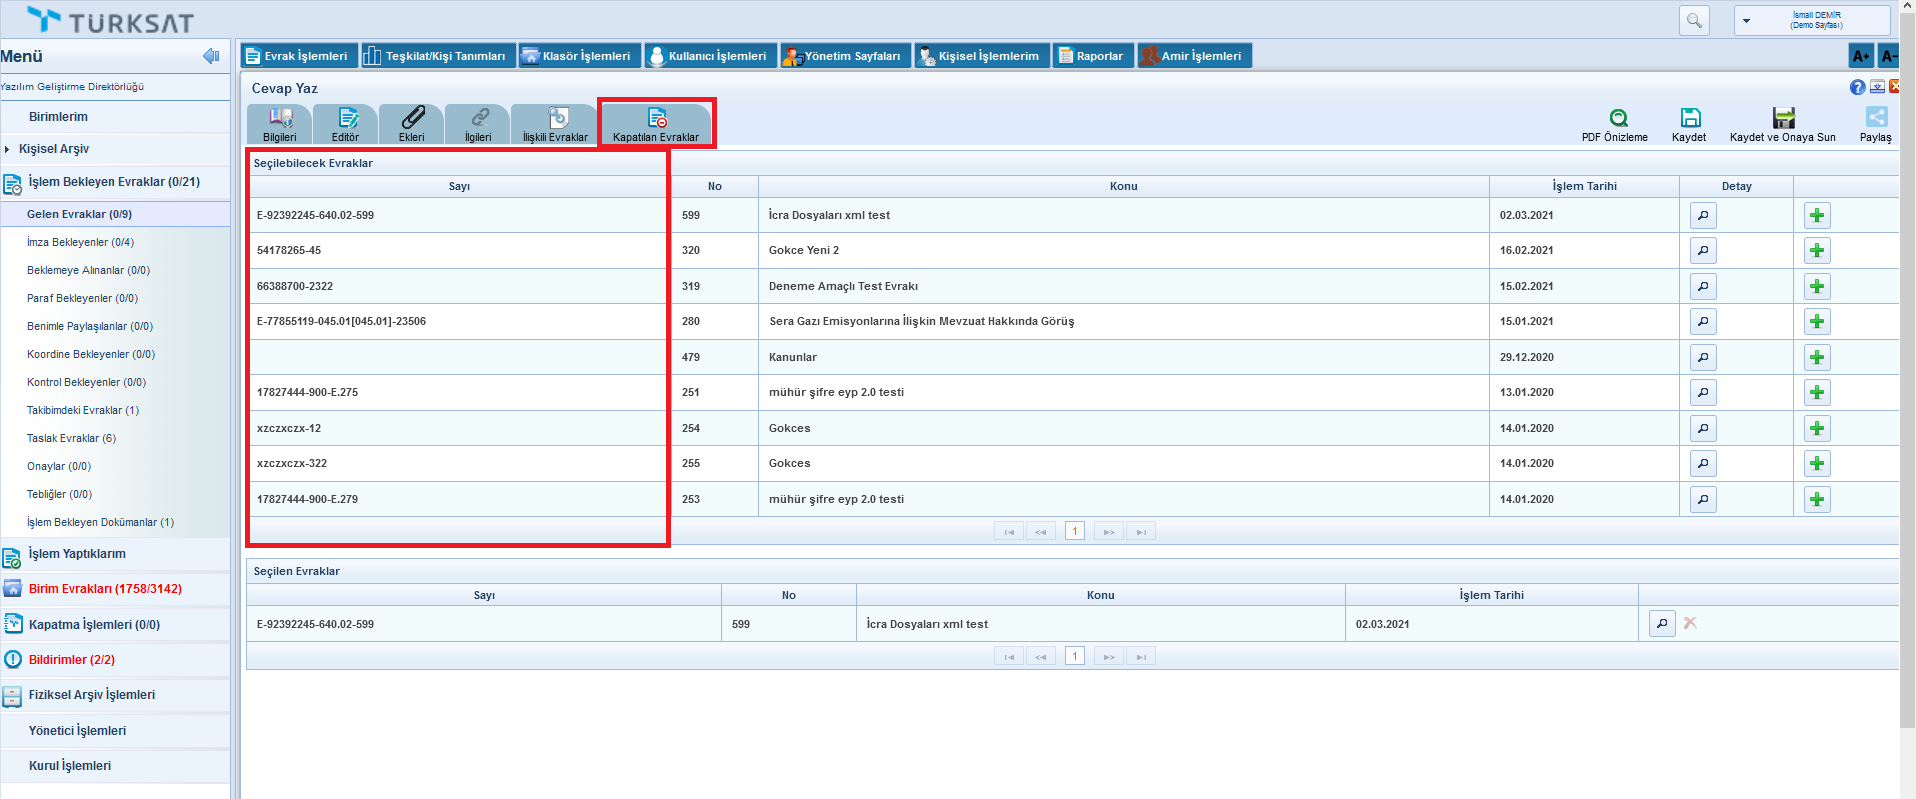View details of the Kanunlar document
Image resolution: width=1916 pixels, height=799 pixels.
coord(1702,358)
